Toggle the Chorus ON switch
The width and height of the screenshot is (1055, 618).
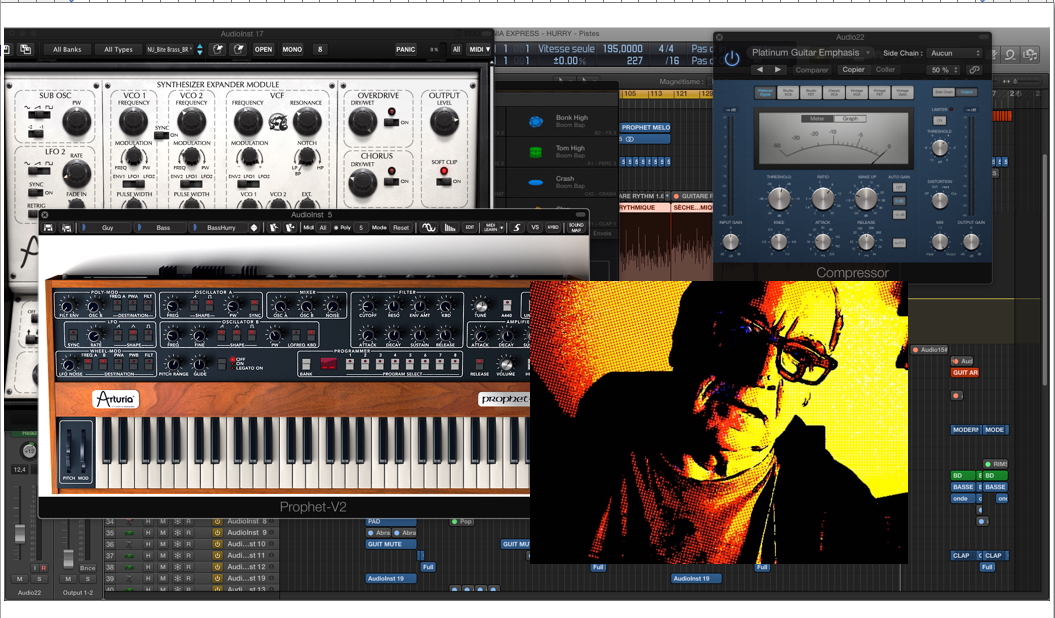coord(391,181)
